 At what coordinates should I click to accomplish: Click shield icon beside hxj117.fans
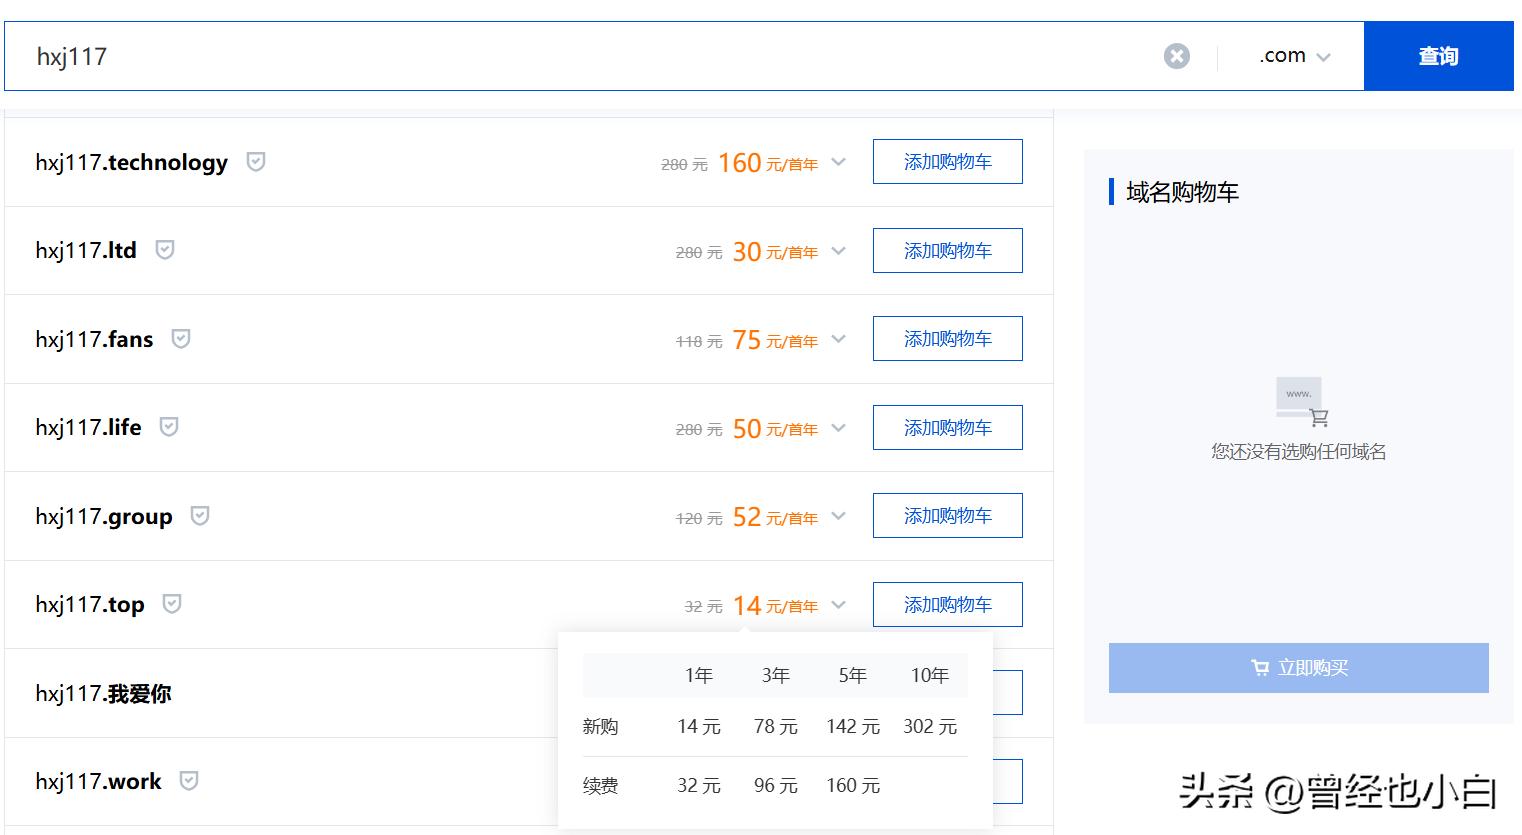click(x=181, y=339)
